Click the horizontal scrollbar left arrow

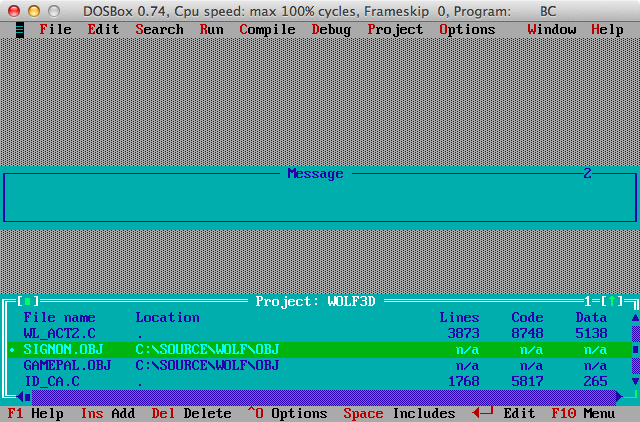[20, 396]
